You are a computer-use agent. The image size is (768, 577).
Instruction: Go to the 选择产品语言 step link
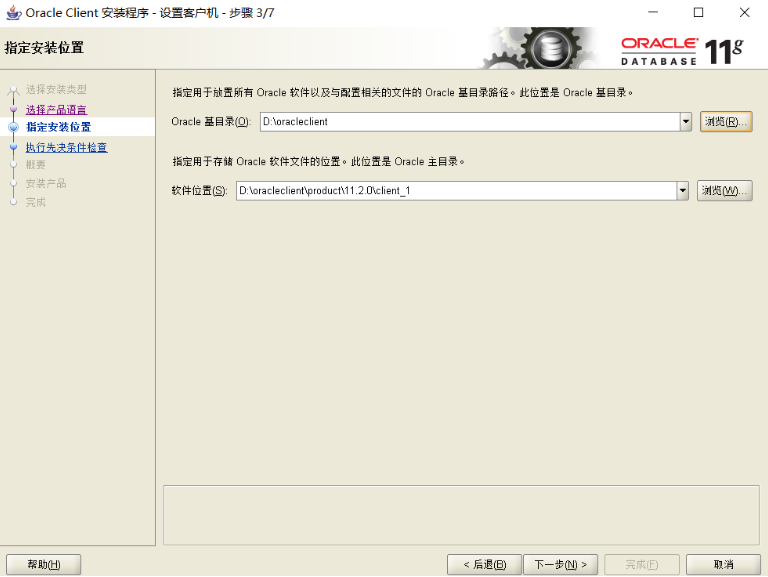click(56, 110)
